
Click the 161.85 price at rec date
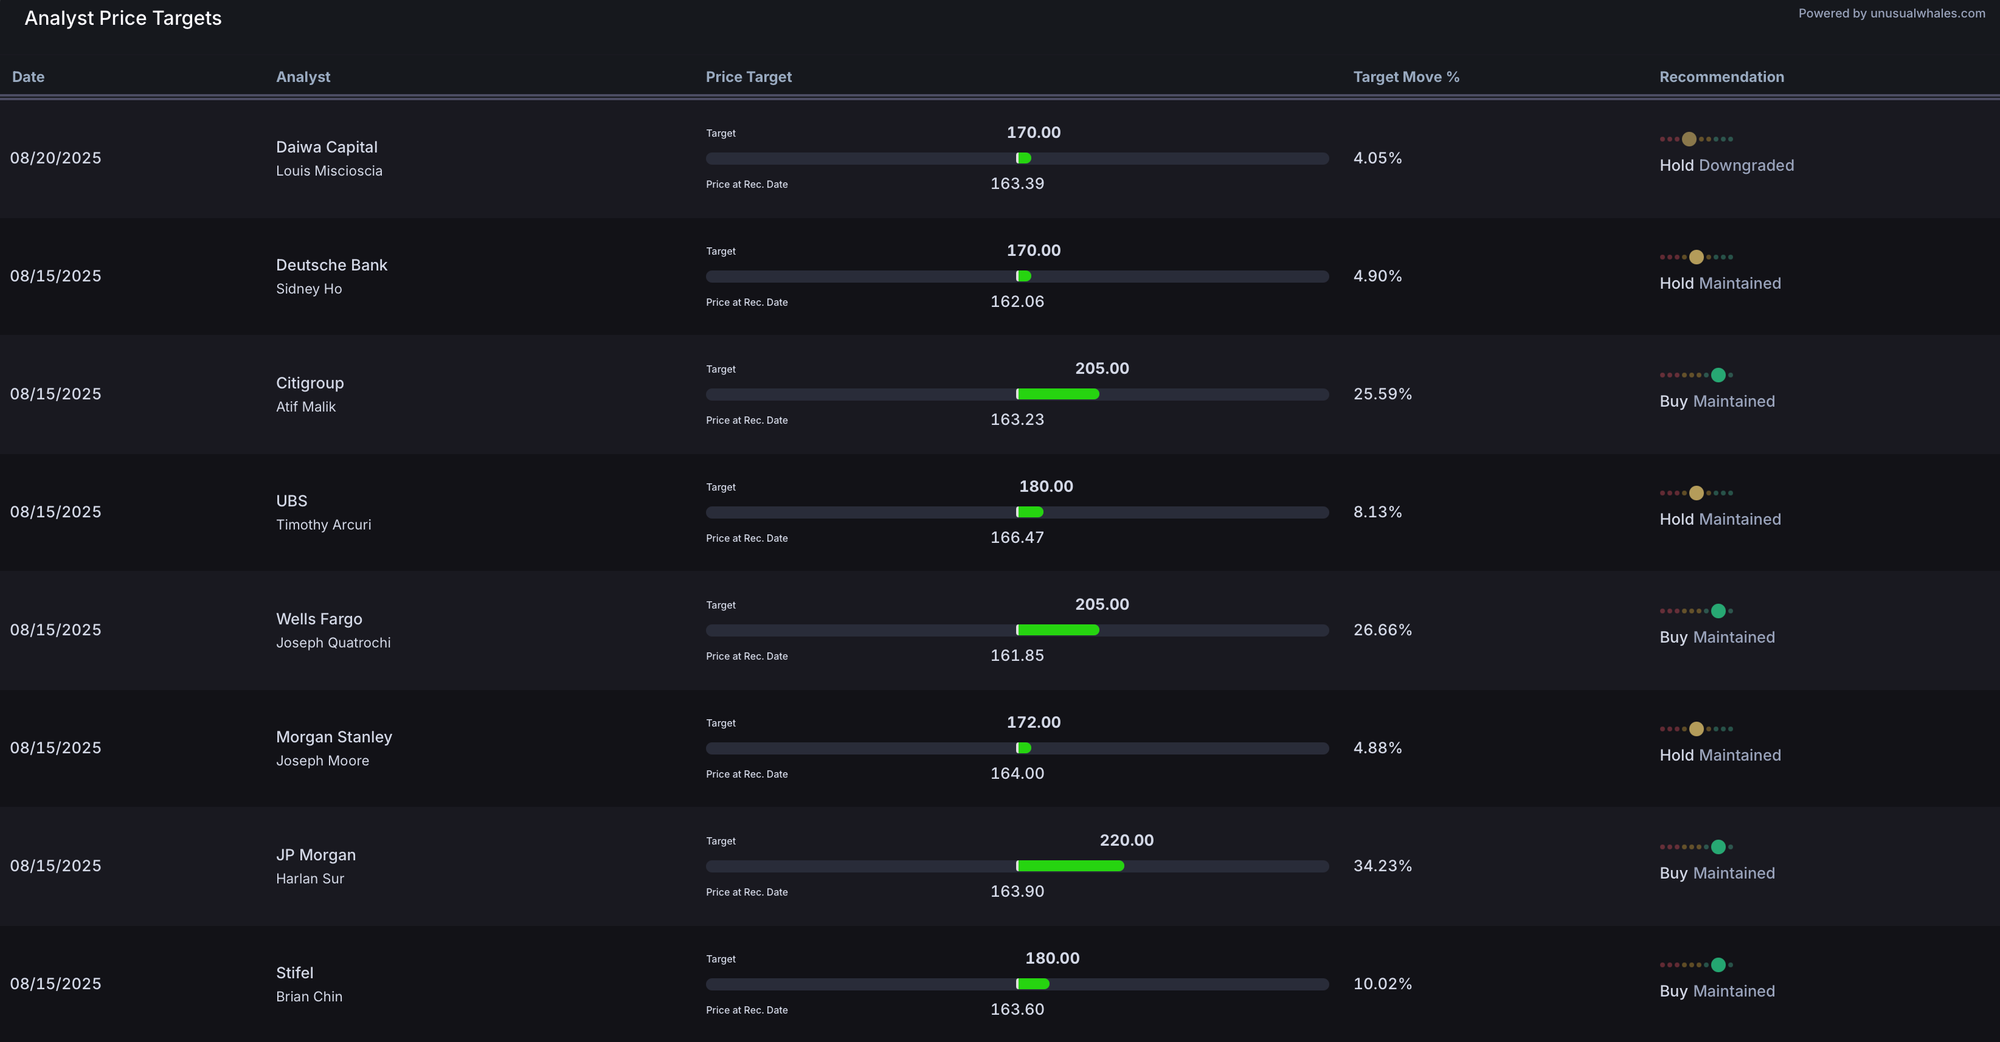tap(1017, 656)
